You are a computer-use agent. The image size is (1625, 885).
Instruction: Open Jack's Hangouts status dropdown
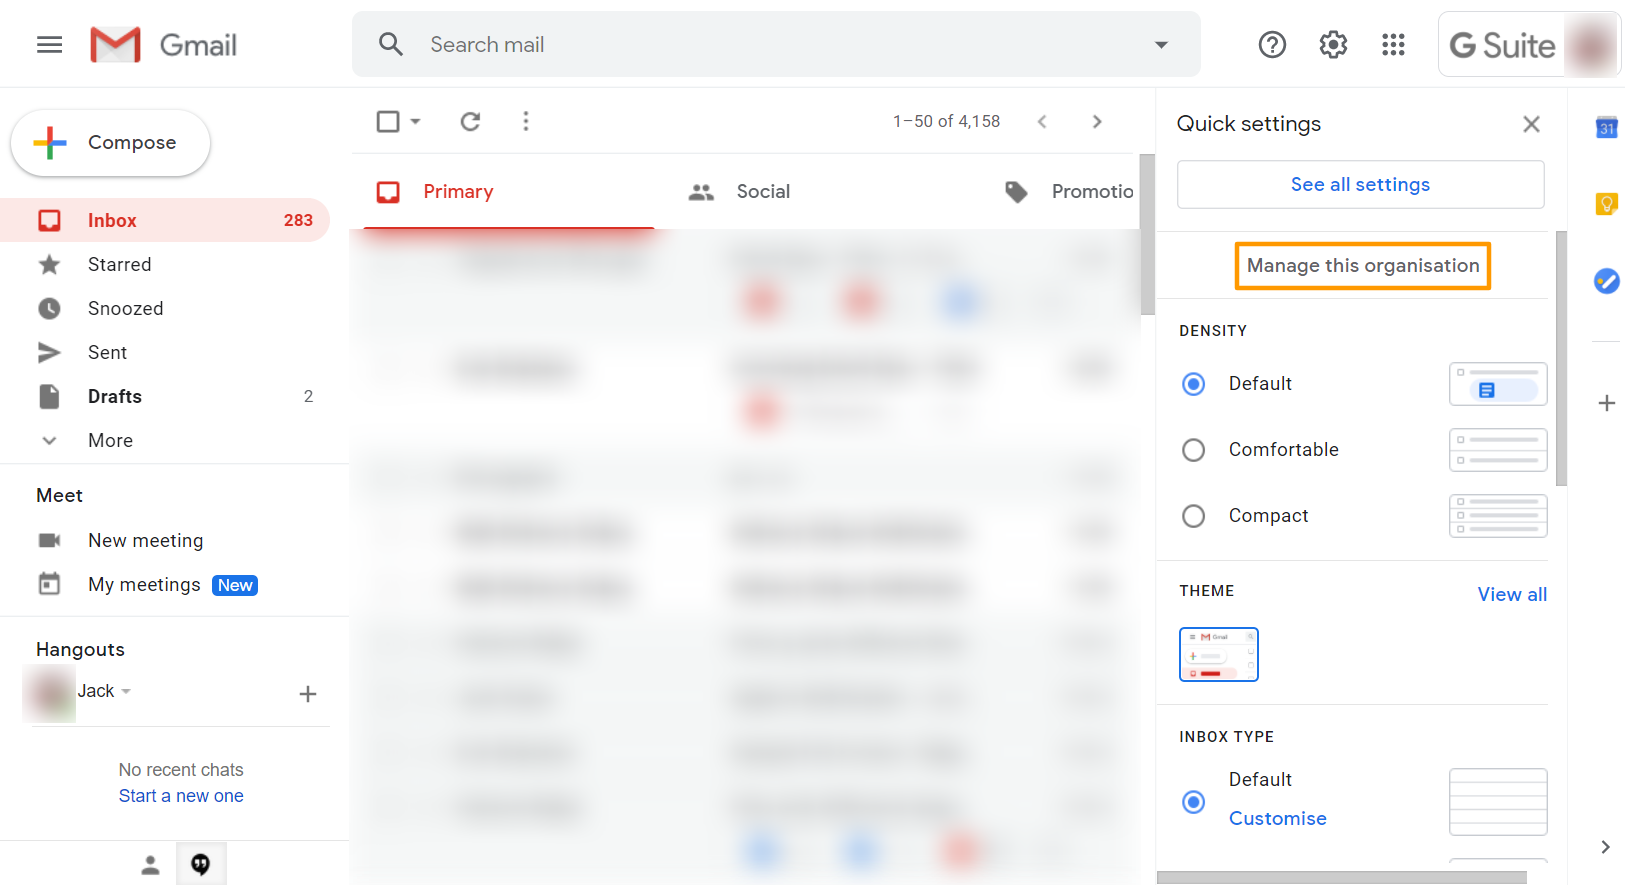126,691
